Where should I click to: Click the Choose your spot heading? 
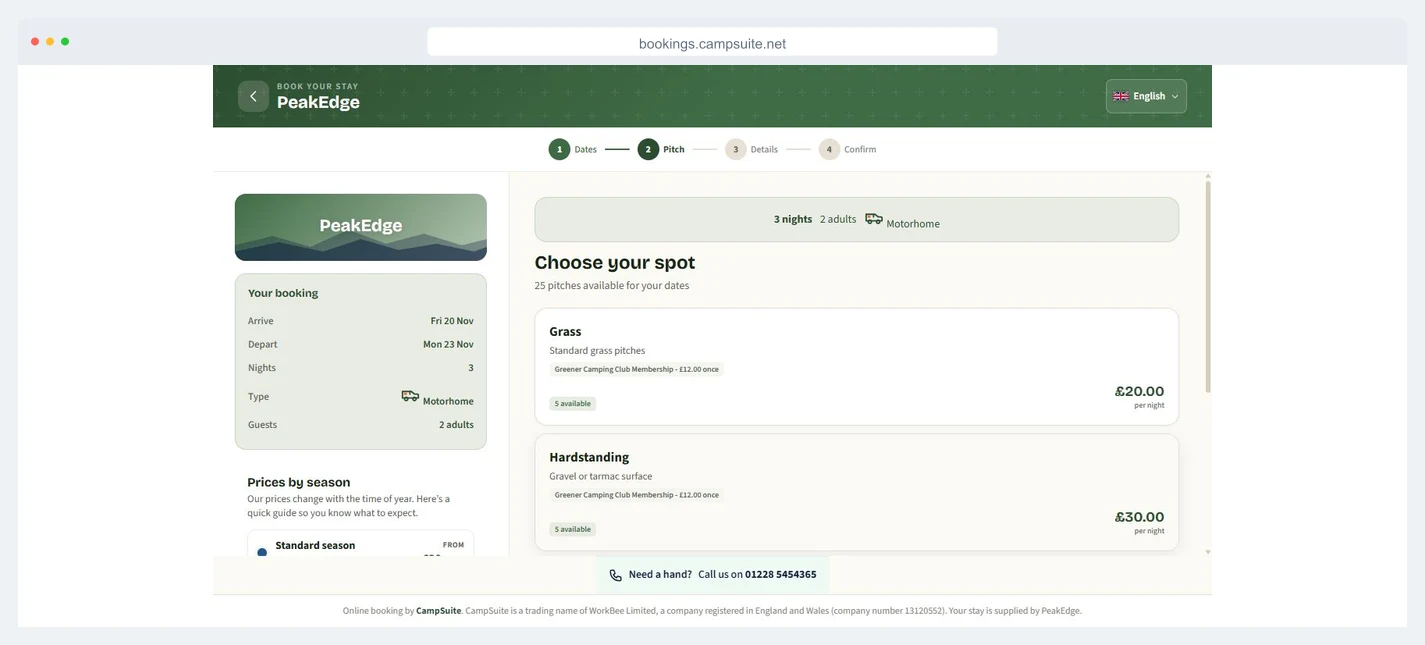pyautogui.click(x=615, y=263)
